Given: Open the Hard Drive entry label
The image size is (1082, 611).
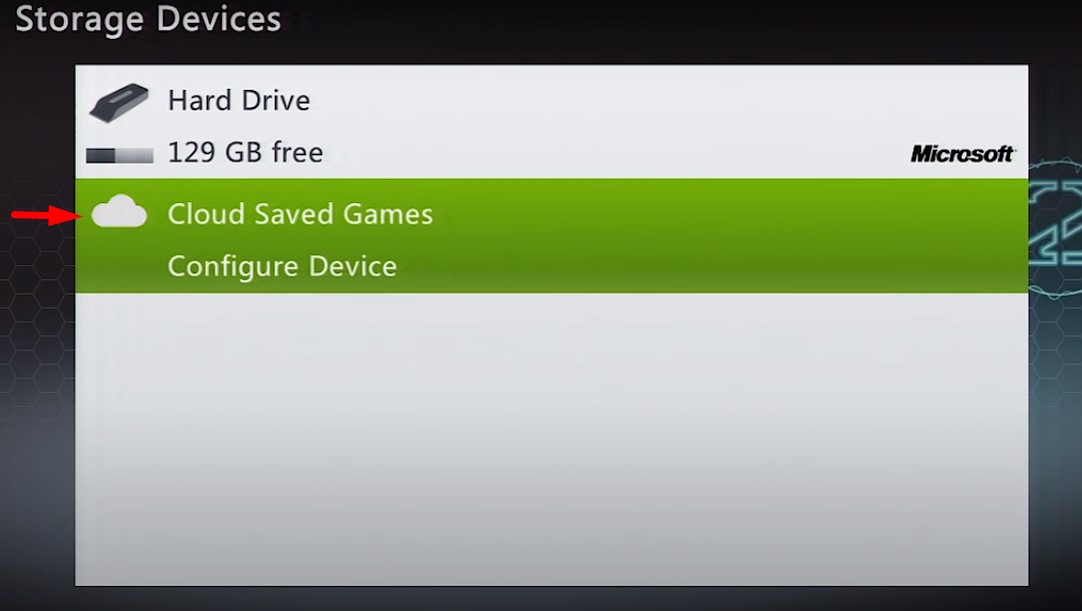Looking at the screenshot, I should pyautogui.click(x=239, y=101).
